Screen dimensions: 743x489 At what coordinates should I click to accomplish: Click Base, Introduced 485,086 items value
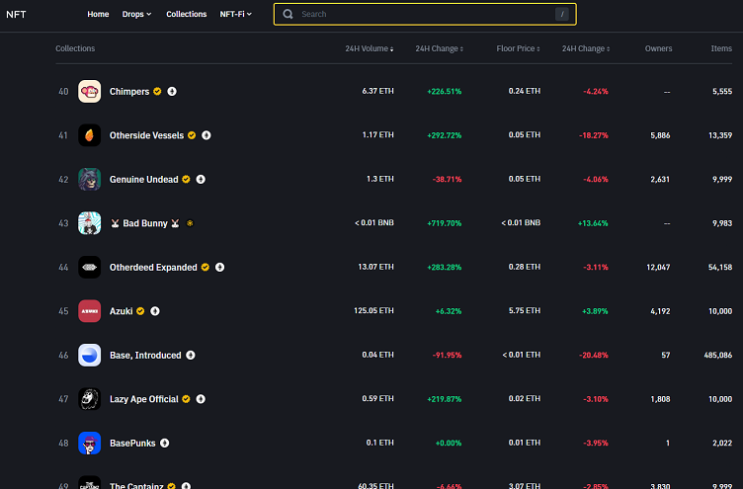(718, 355)
